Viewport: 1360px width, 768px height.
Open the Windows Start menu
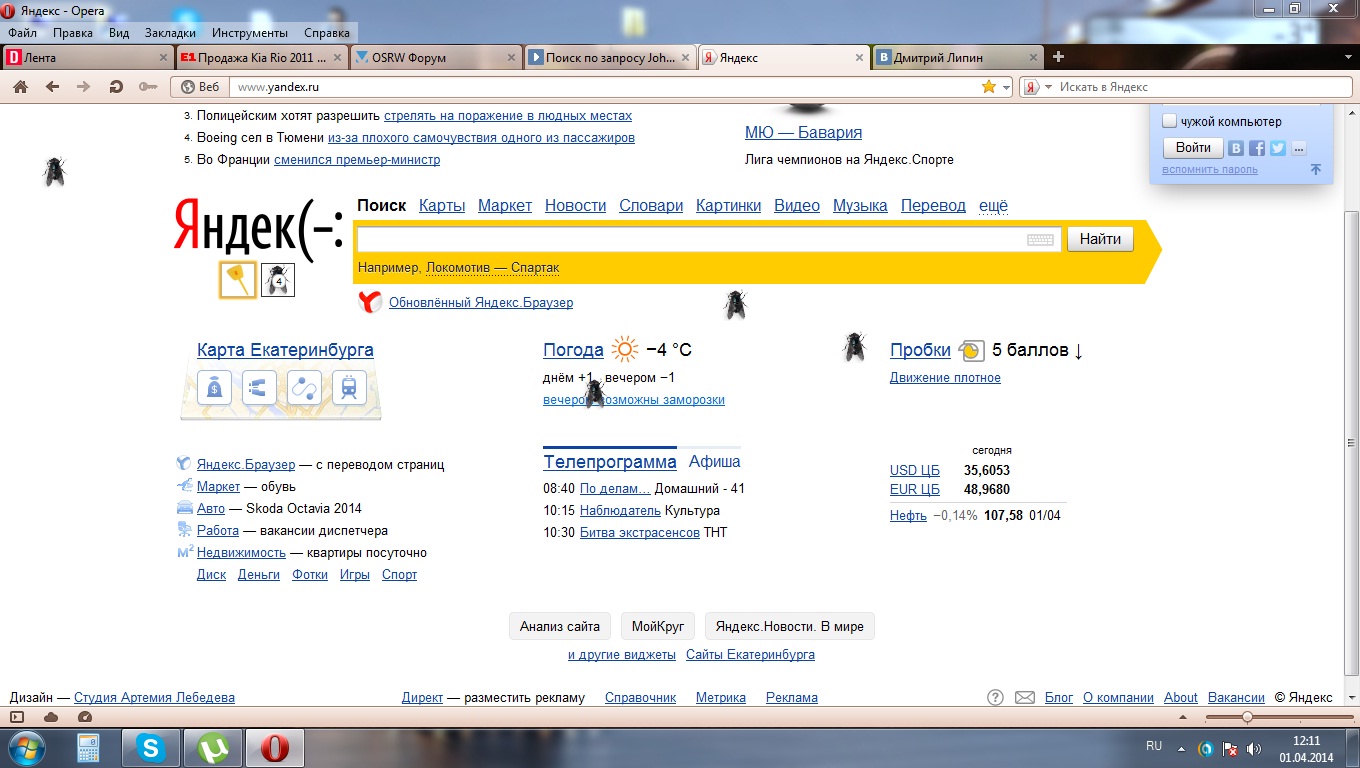pos(27,748)
